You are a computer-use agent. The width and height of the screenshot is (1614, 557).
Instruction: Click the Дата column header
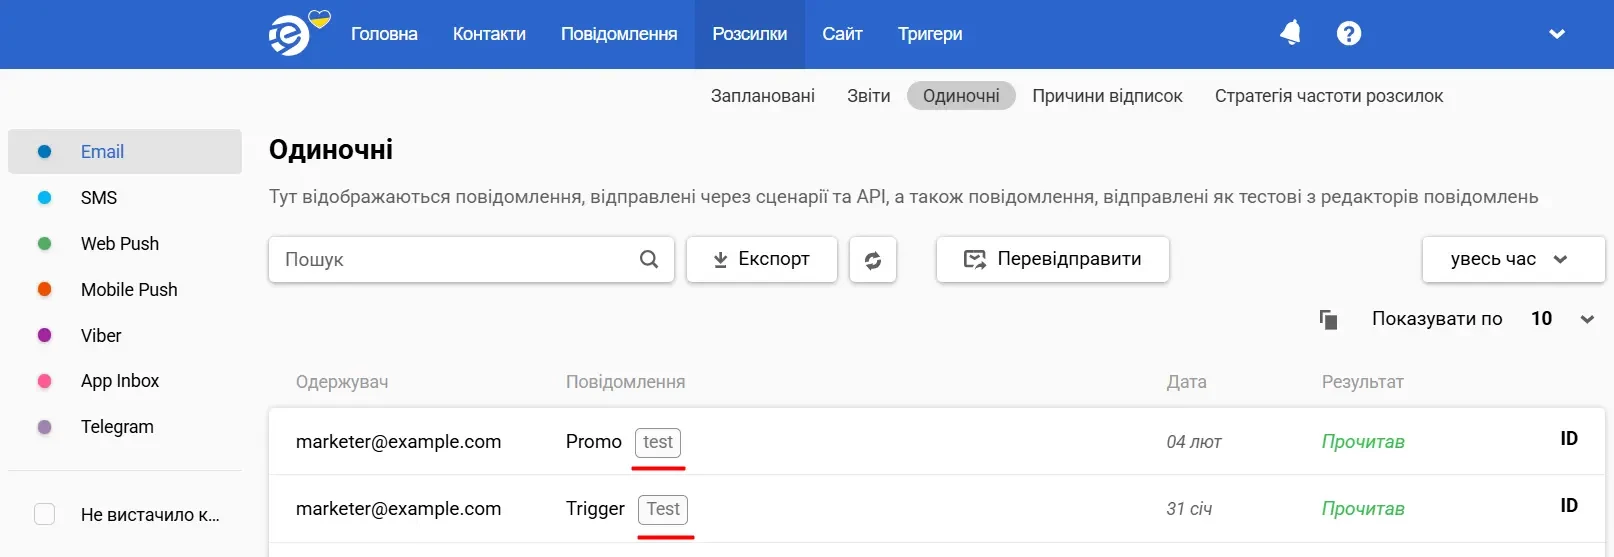[x=1187, y=382]
